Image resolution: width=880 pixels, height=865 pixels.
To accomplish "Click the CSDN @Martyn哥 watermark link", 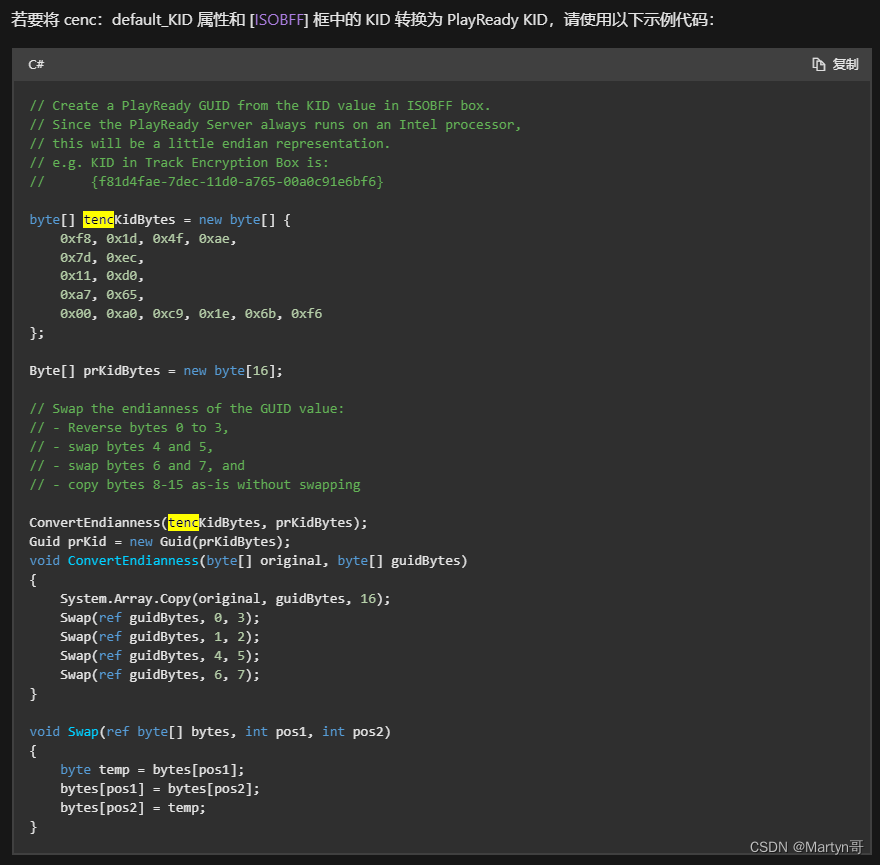I will pos(806,846).
